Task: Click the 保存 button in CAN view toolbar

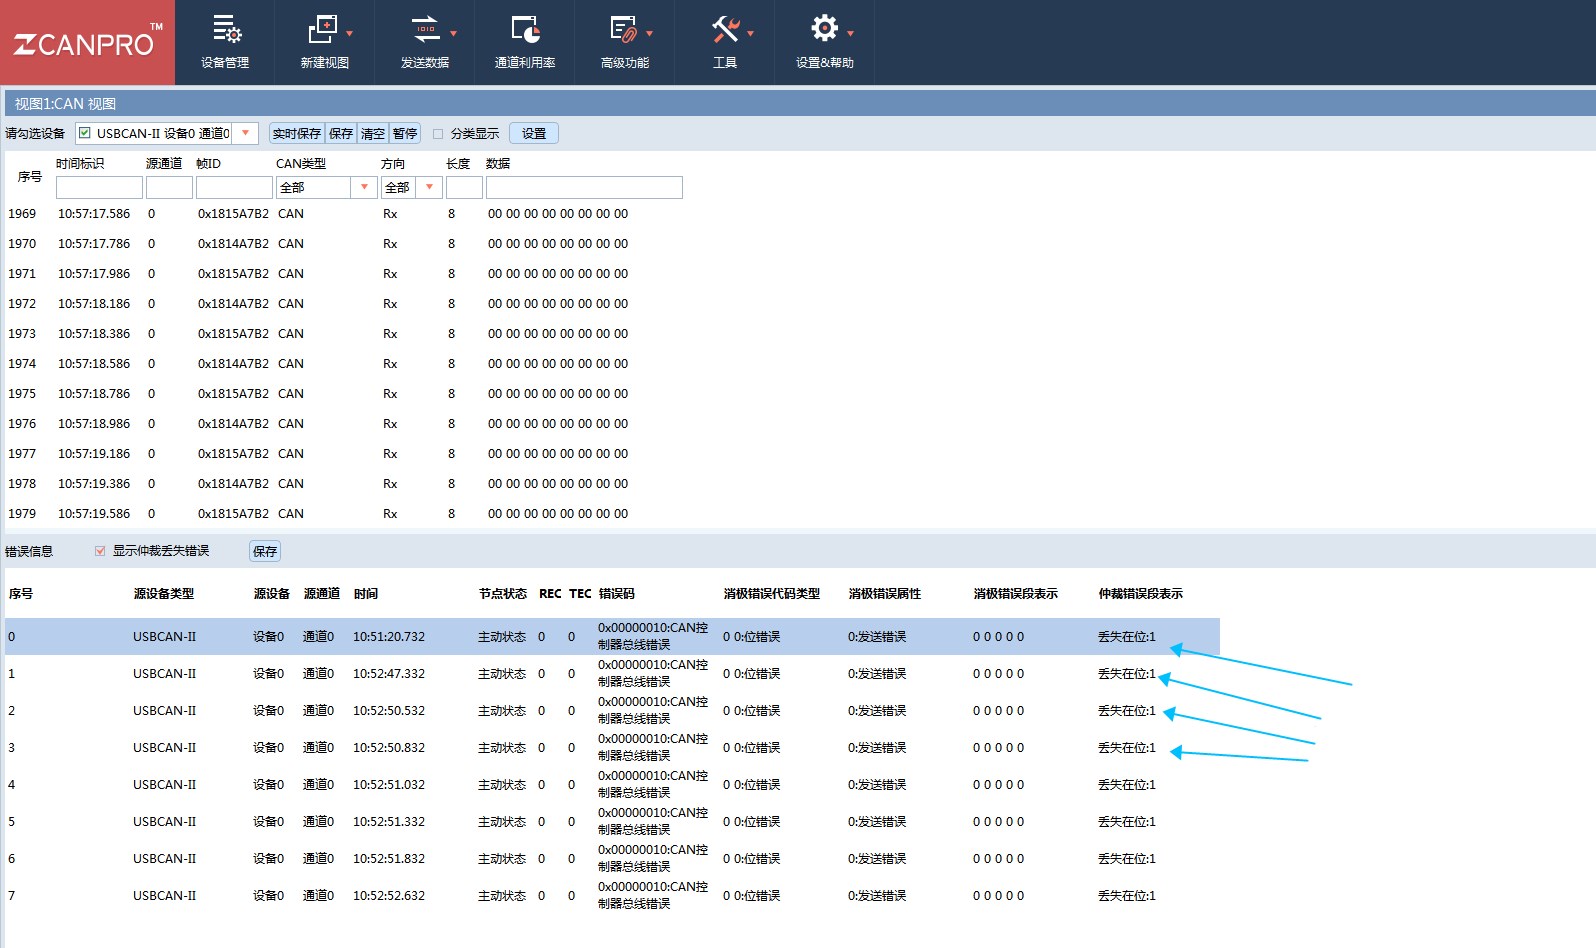Action: (341, 133)
